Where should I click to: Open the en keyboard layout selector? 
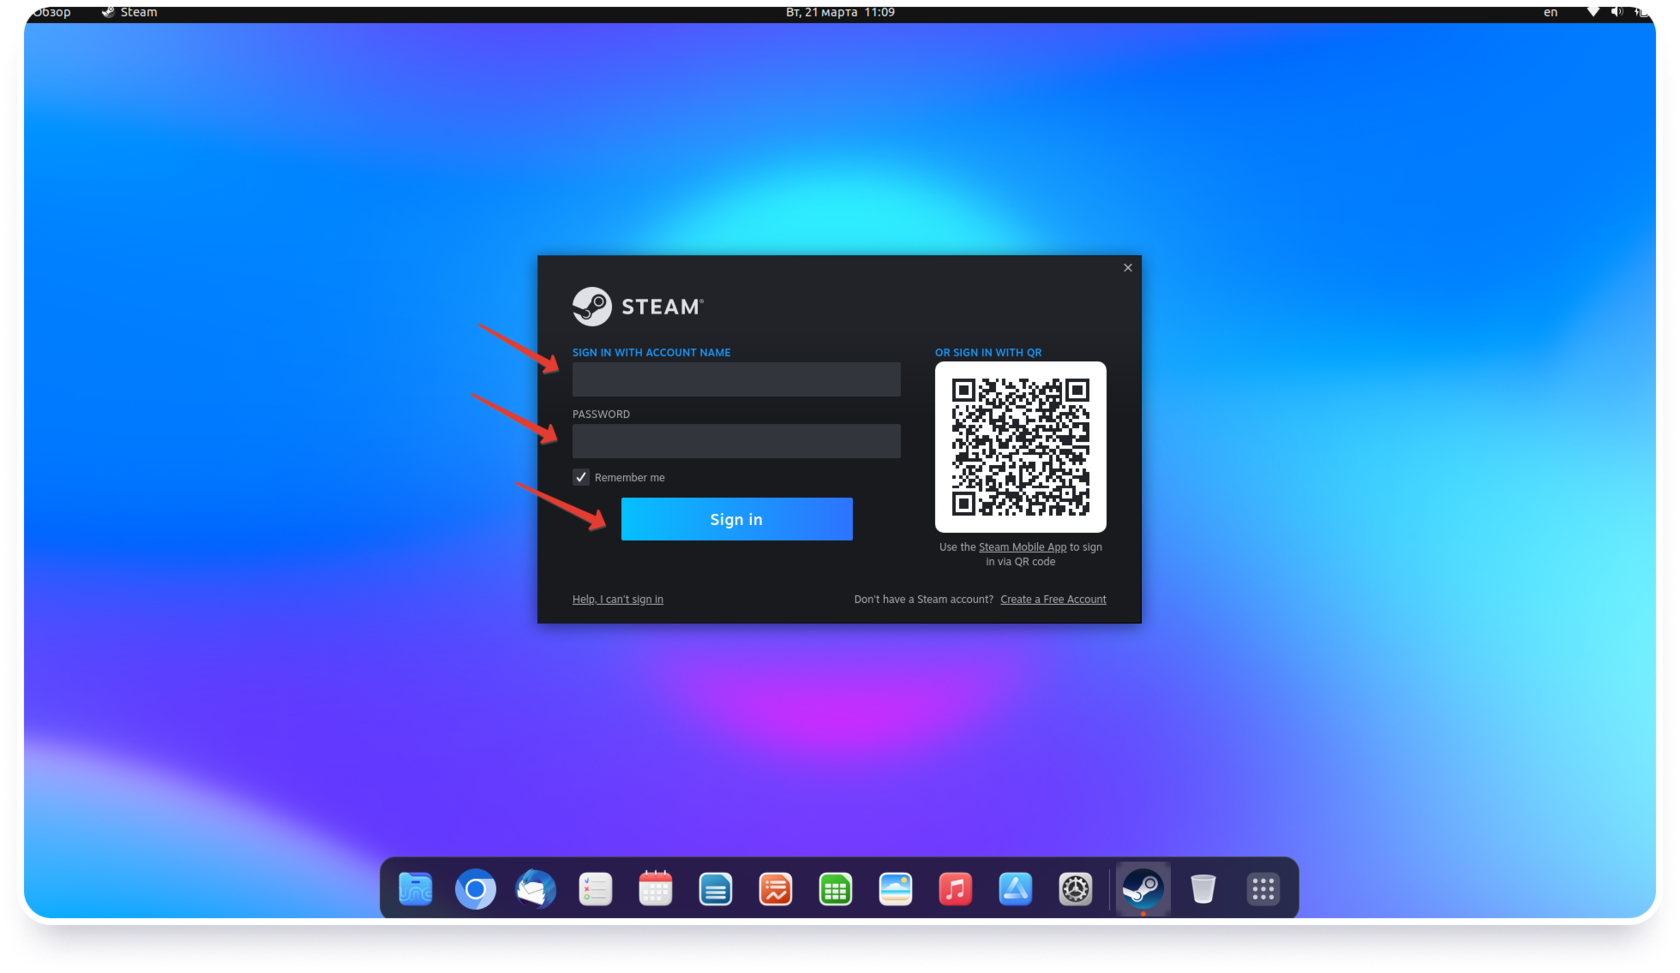(x=1550, y=12)
